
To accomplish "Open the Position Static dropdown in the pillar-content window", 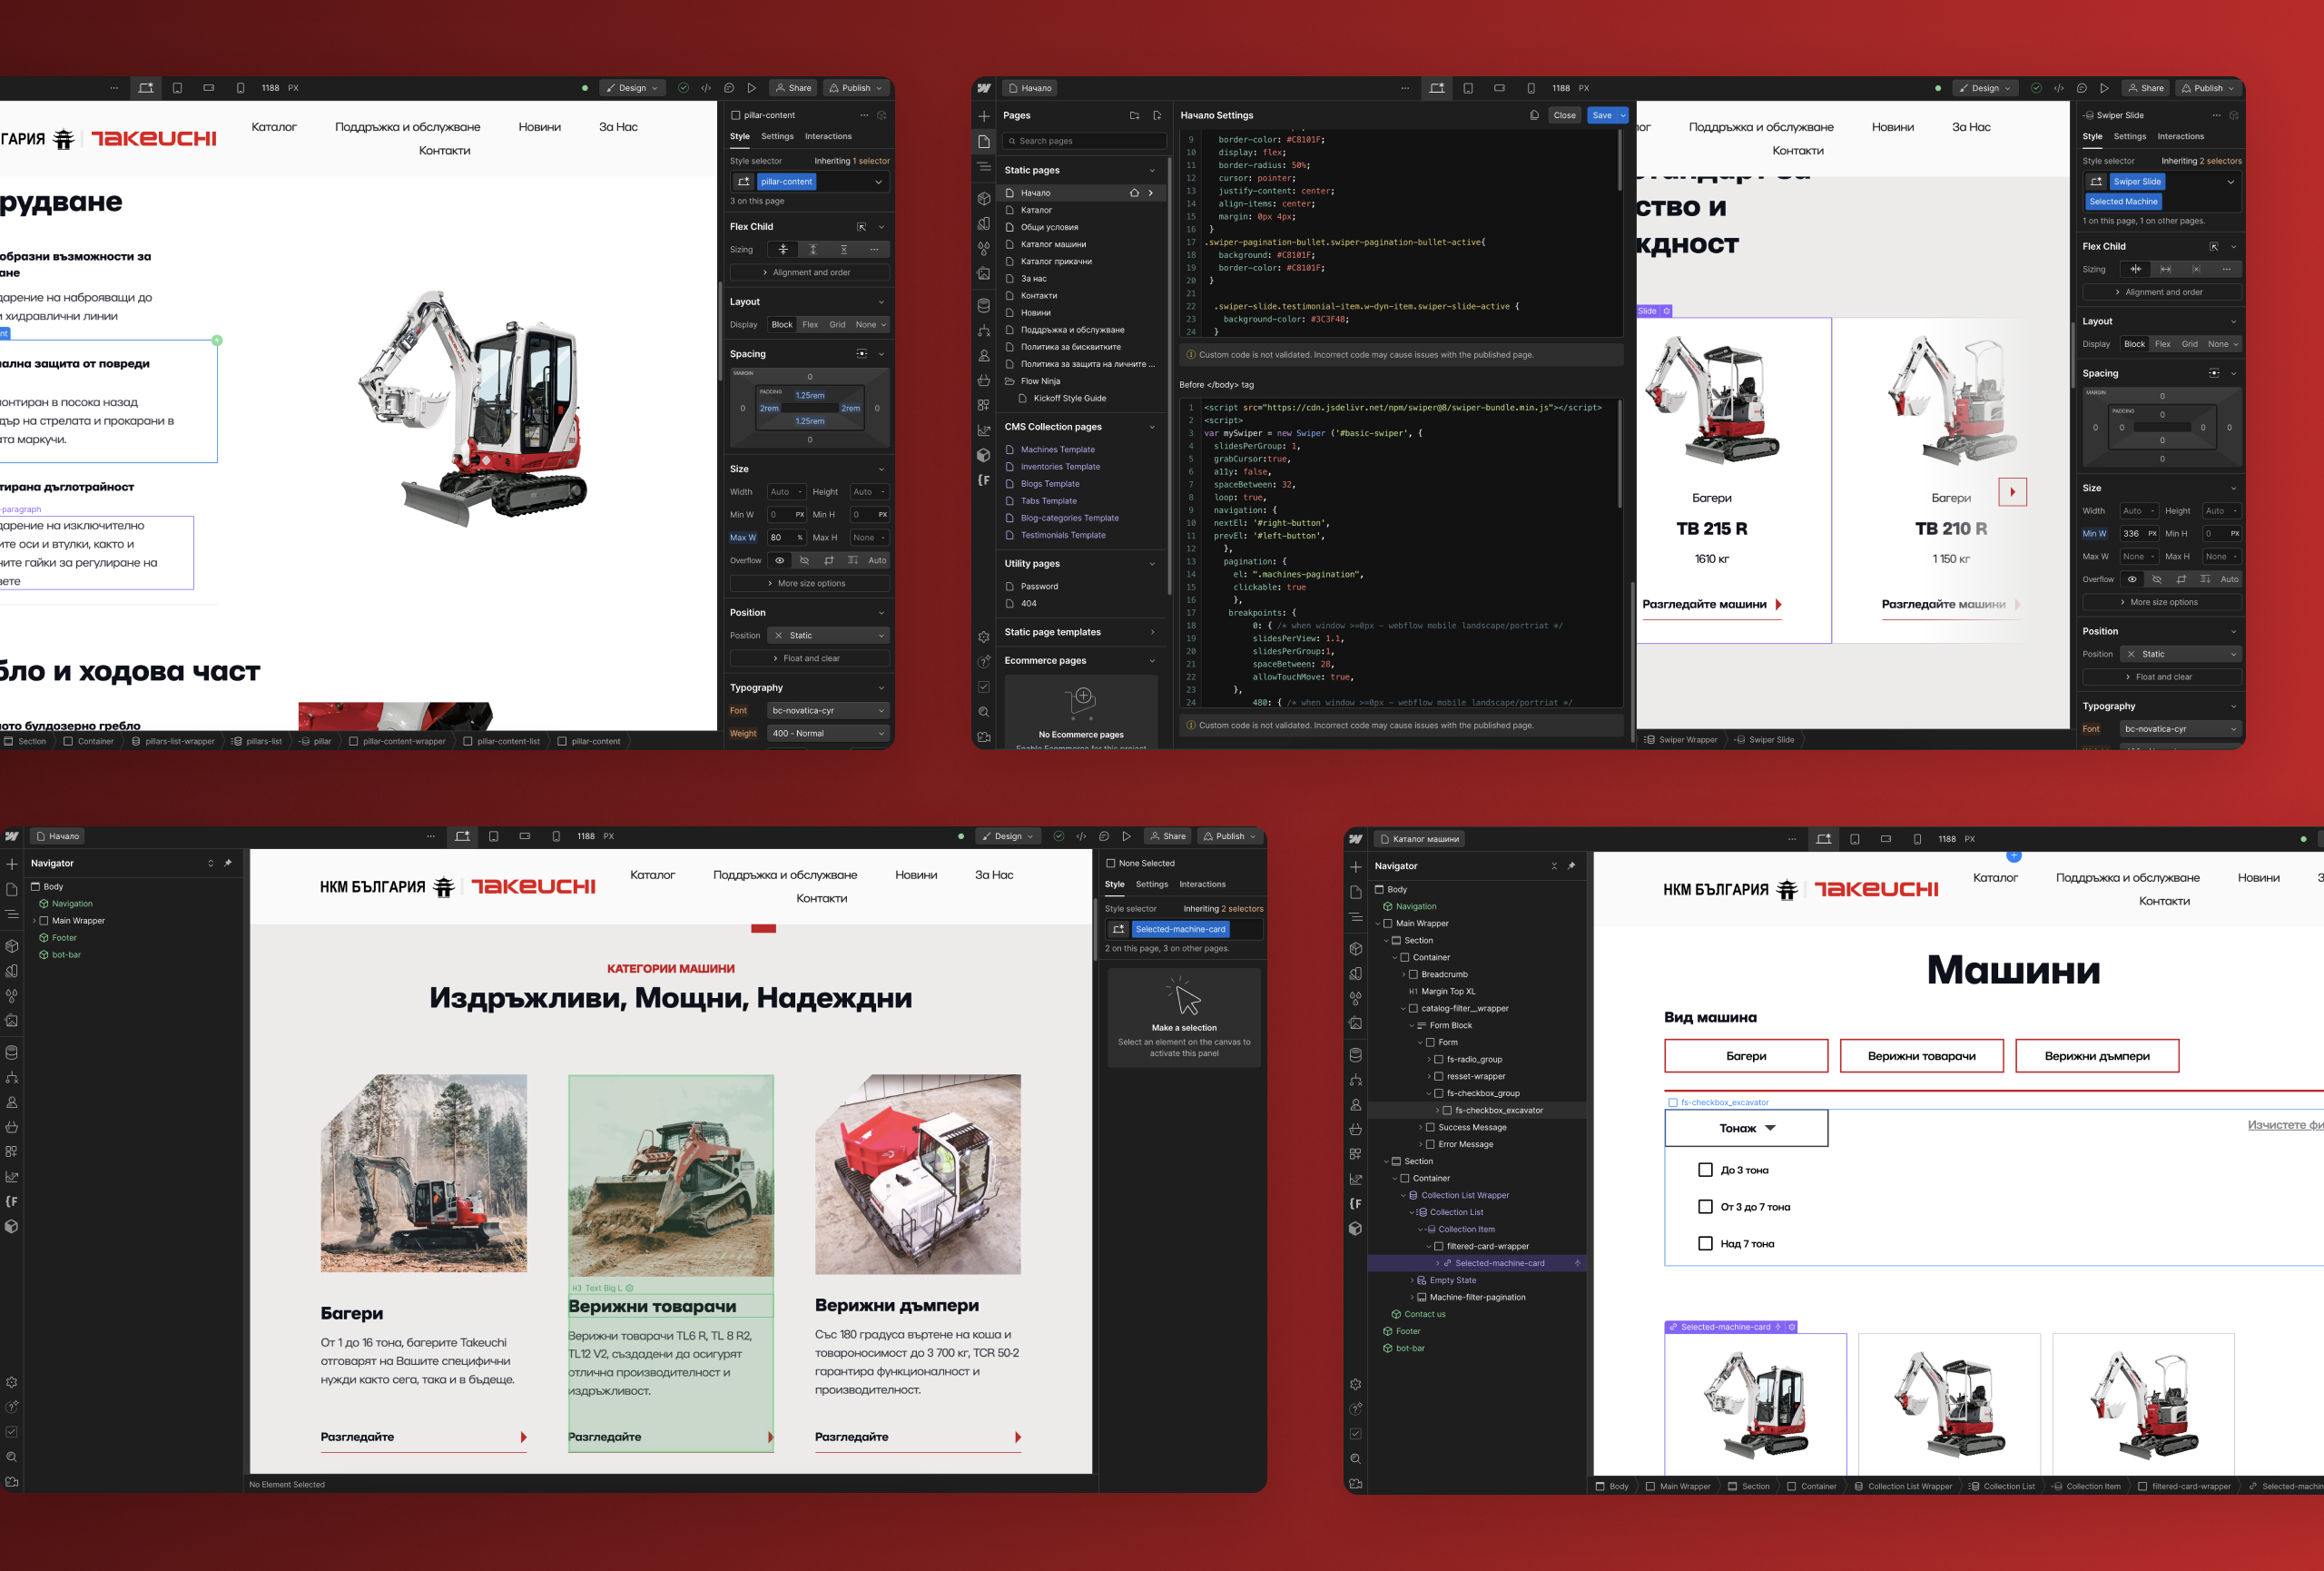I will (829, 635).
